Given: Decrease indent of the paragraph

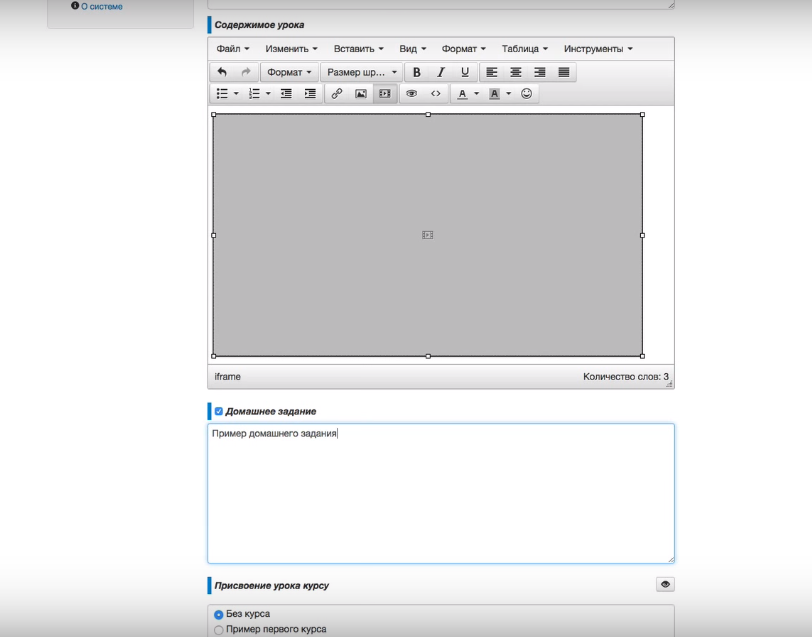Looking at the screenshot, I should click(286, 93).
